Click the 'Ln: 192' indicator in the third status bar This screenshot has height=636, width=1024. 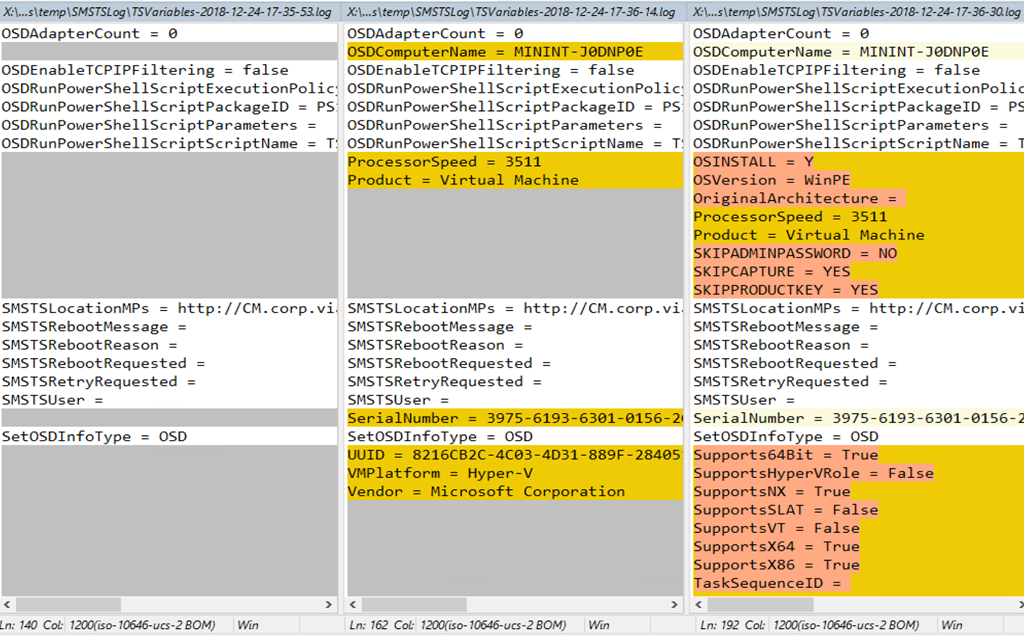click(x=713, y=624)
